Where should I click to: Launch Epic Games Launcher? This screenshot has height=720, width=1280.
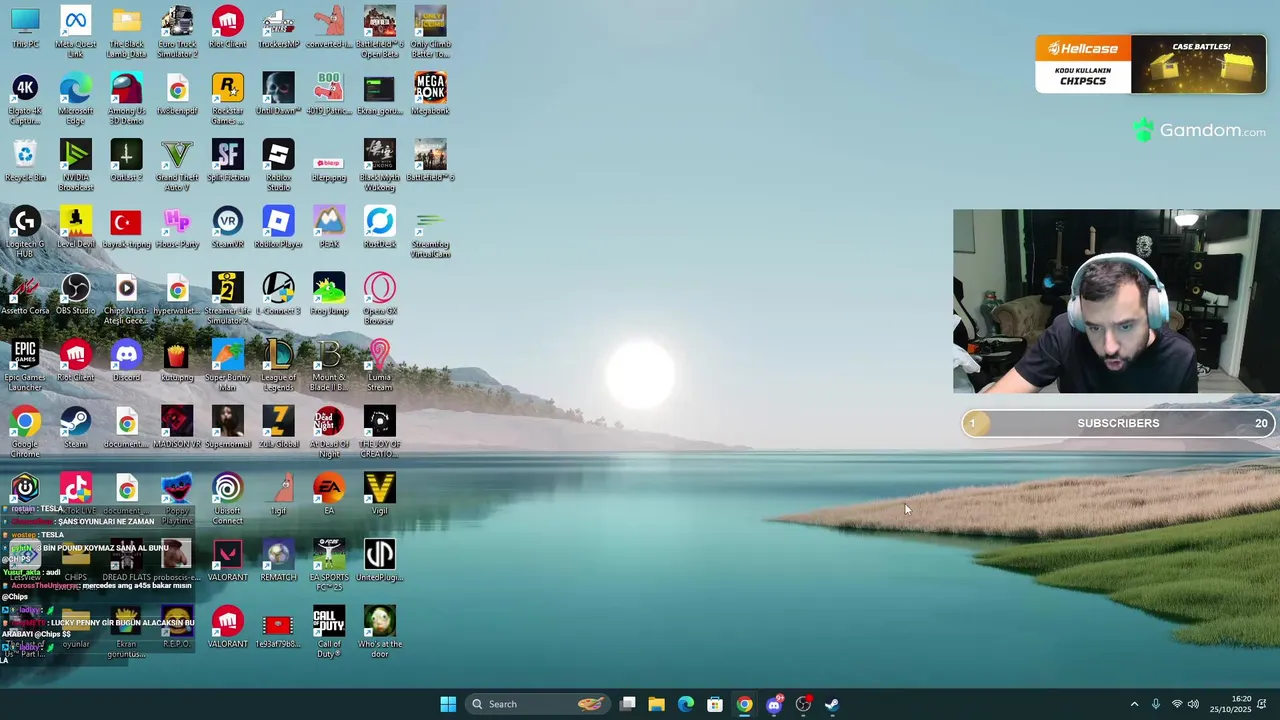coord(25,366)
